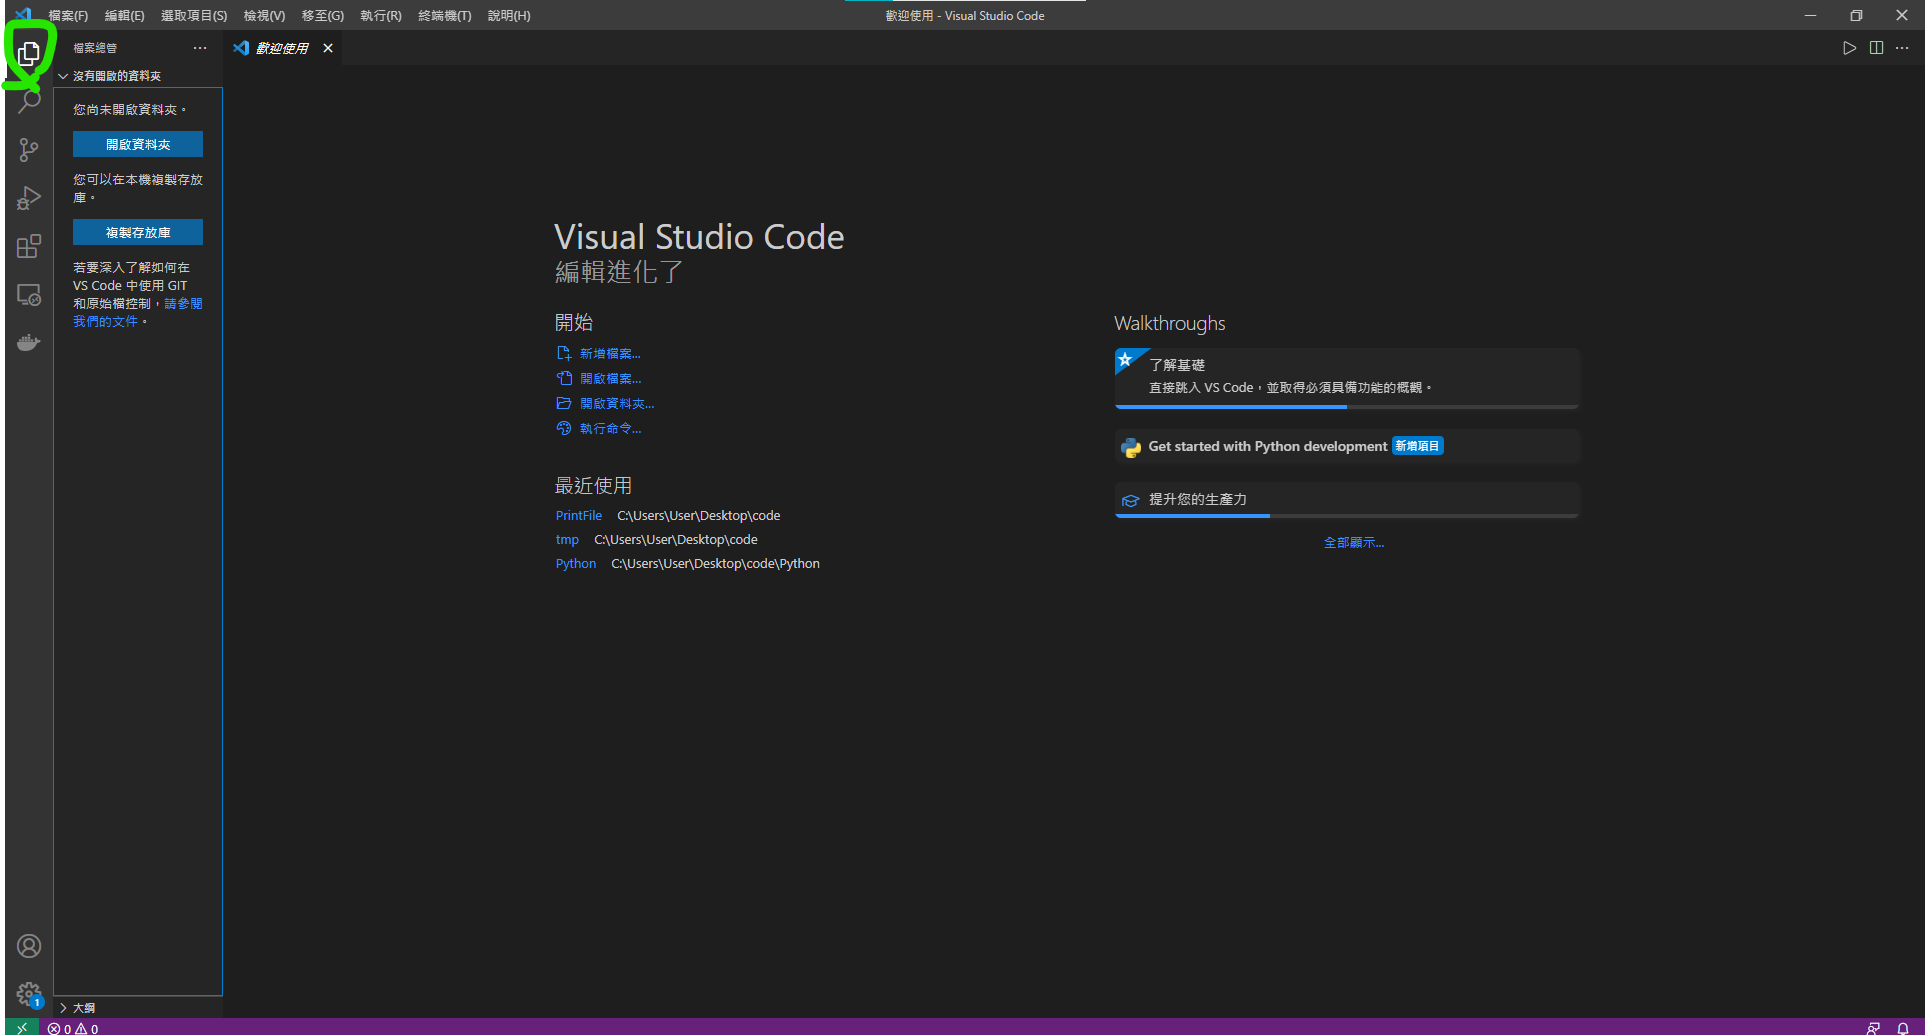
Task: Select the 歡迎使用 editor tab
Action: pyautogui.click(x=282, y=48)
